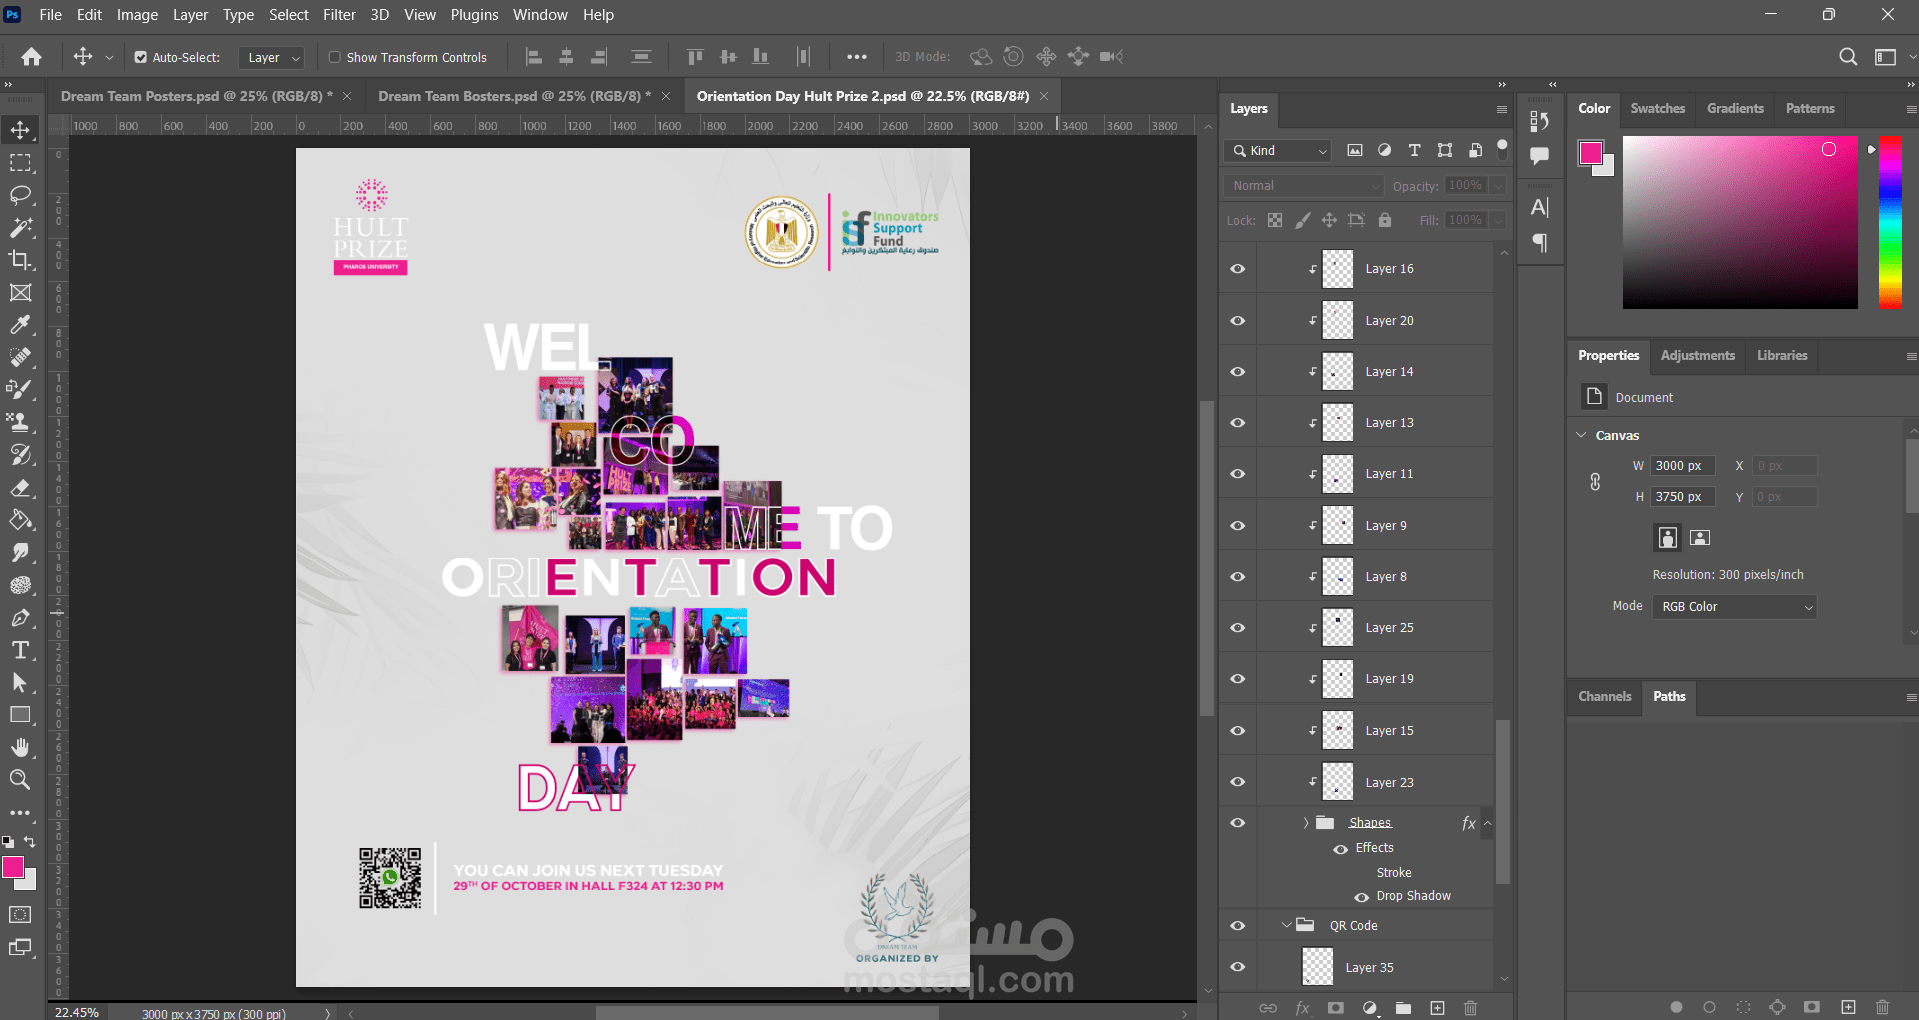The height and width of the screenshot is (1020, 1919).
Task: Enable Show Transform Controls checkbox
Action: [335, 58]
